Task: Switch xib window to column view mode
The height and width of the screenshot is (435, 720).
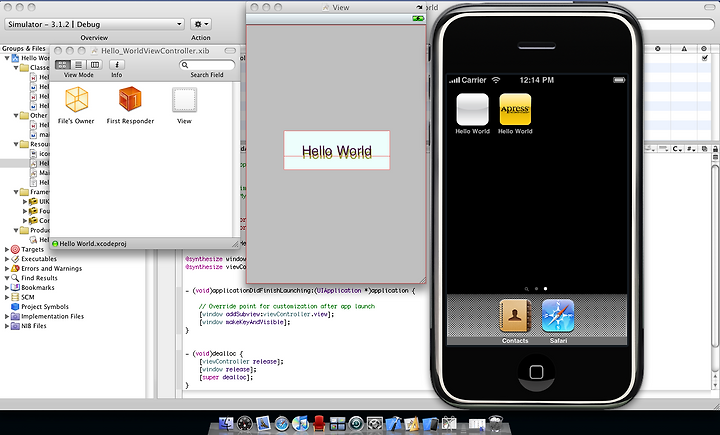Action: tap(95, 65)
